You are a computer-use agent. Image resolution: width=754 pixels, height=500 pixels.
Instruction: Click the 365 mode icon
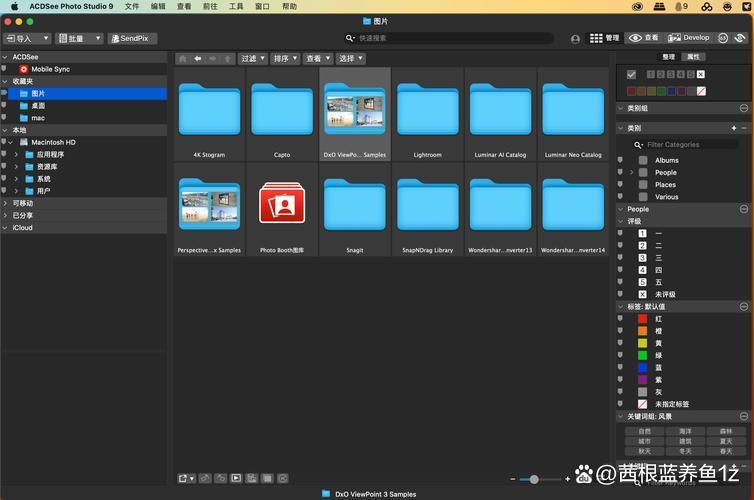click(x=723, y=38)
